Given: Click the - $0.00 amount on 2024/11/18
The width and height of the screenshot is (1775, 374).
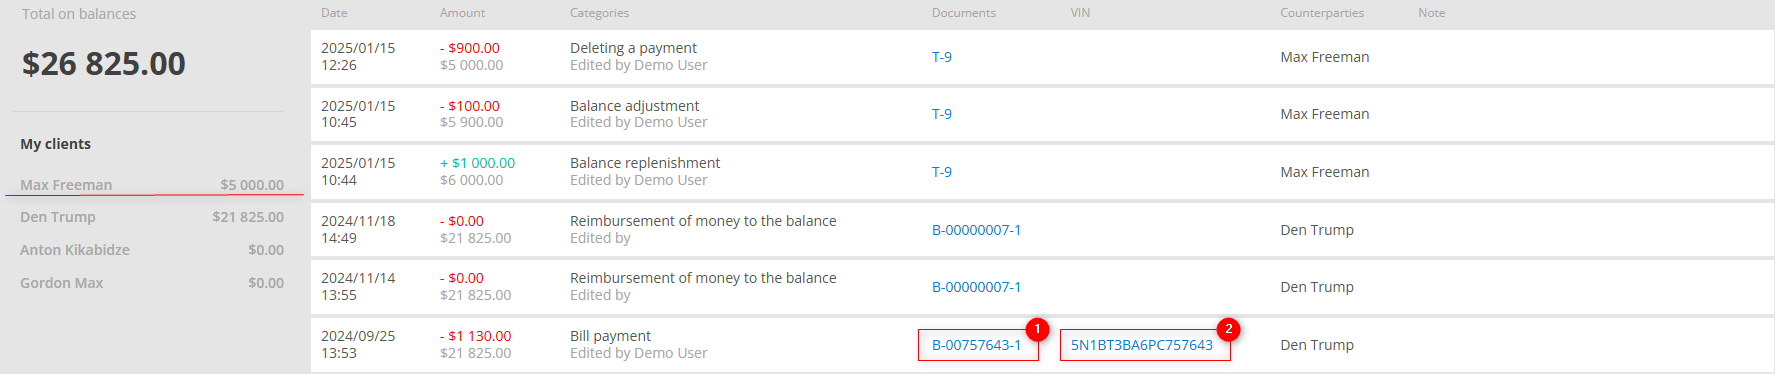Looking at the screenshot, I should [x=462, y=221].
